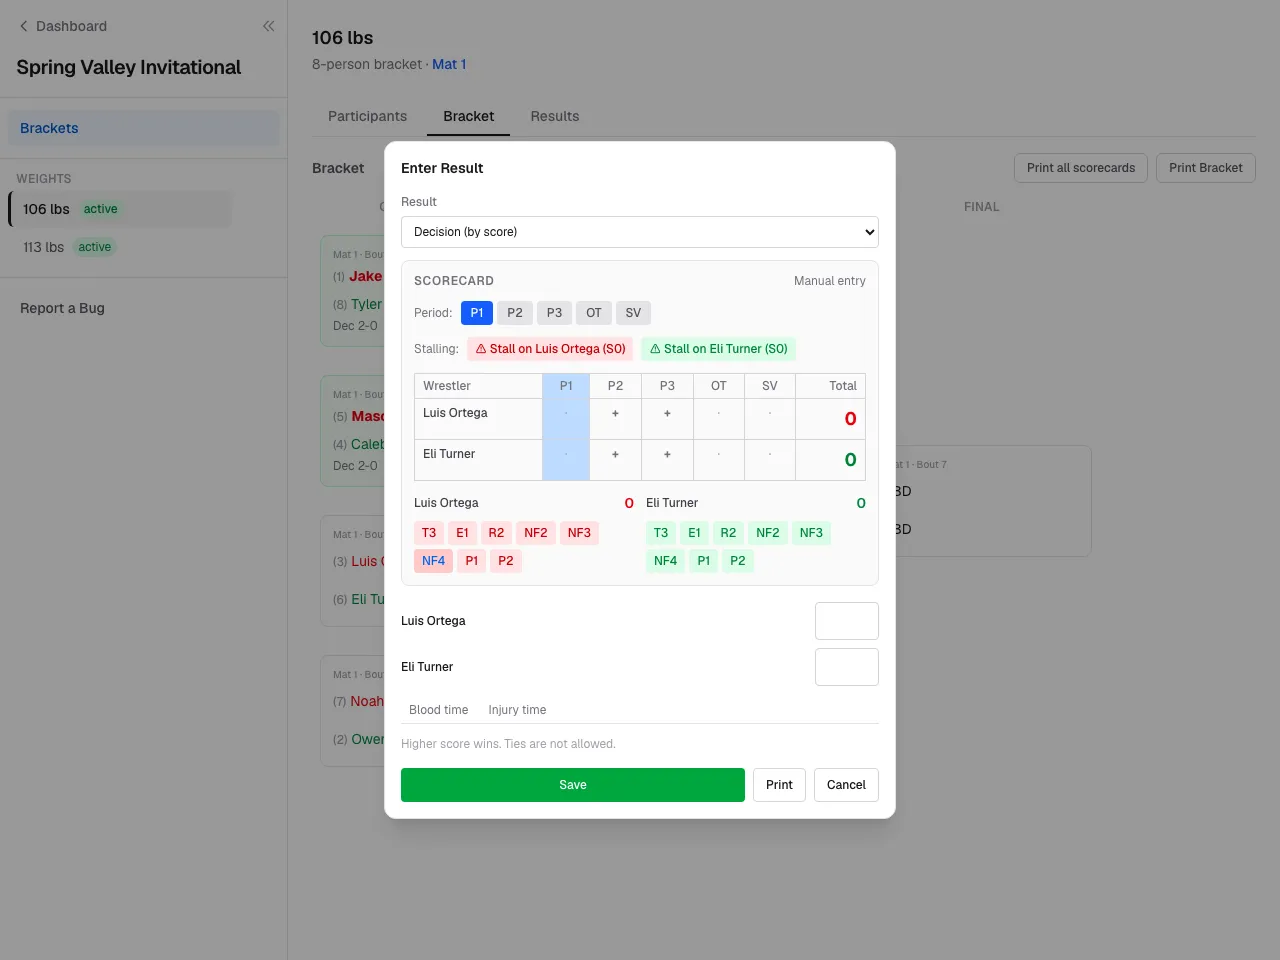
Task: Award T3 takedown to Eli Turner
Action: tap(661, 533)
